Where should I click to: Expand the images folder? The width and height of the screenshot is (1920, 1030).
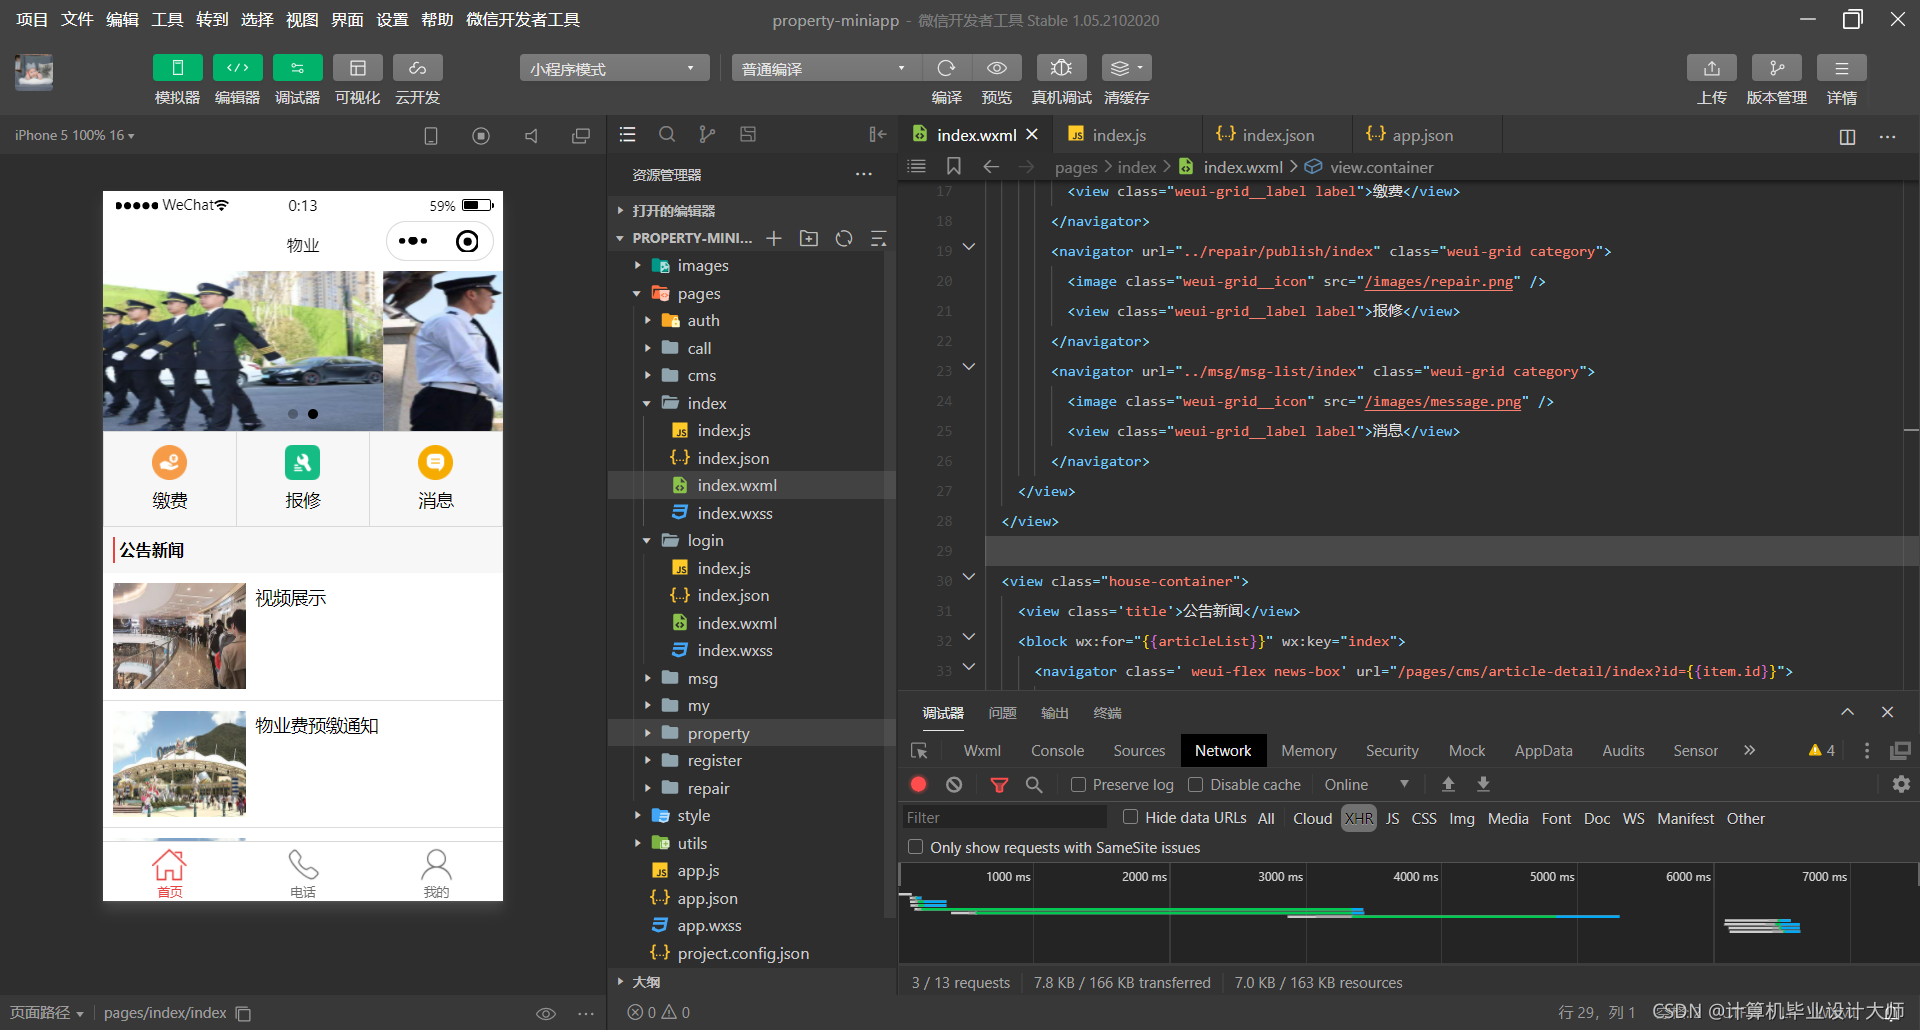pos(637,266)
